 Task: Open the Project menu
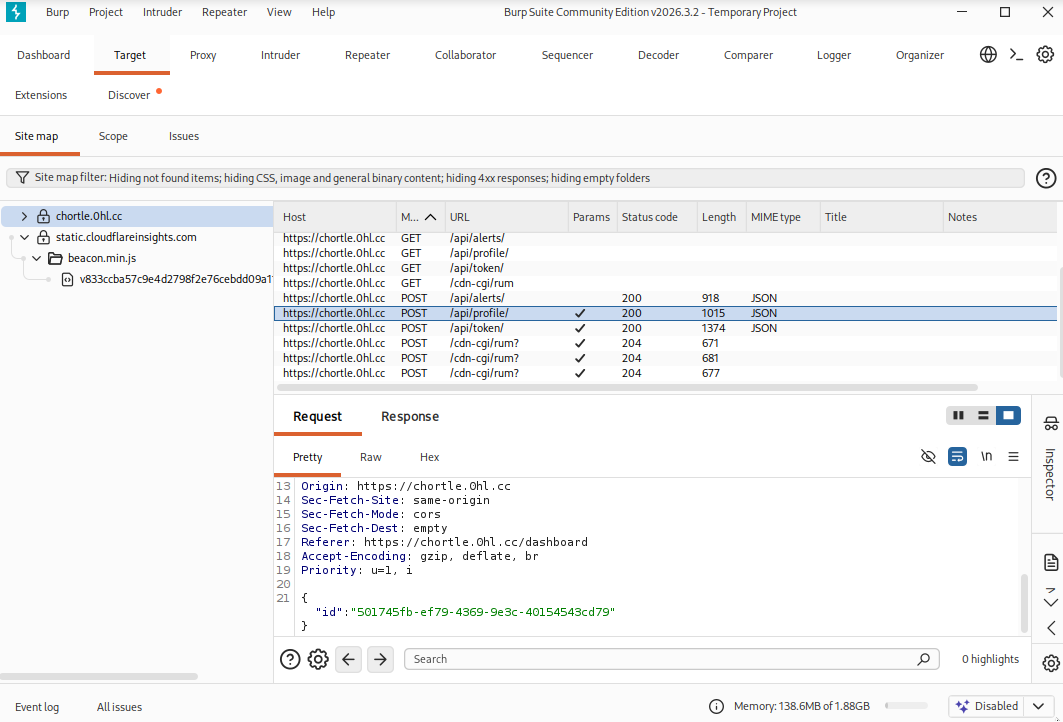106,12
